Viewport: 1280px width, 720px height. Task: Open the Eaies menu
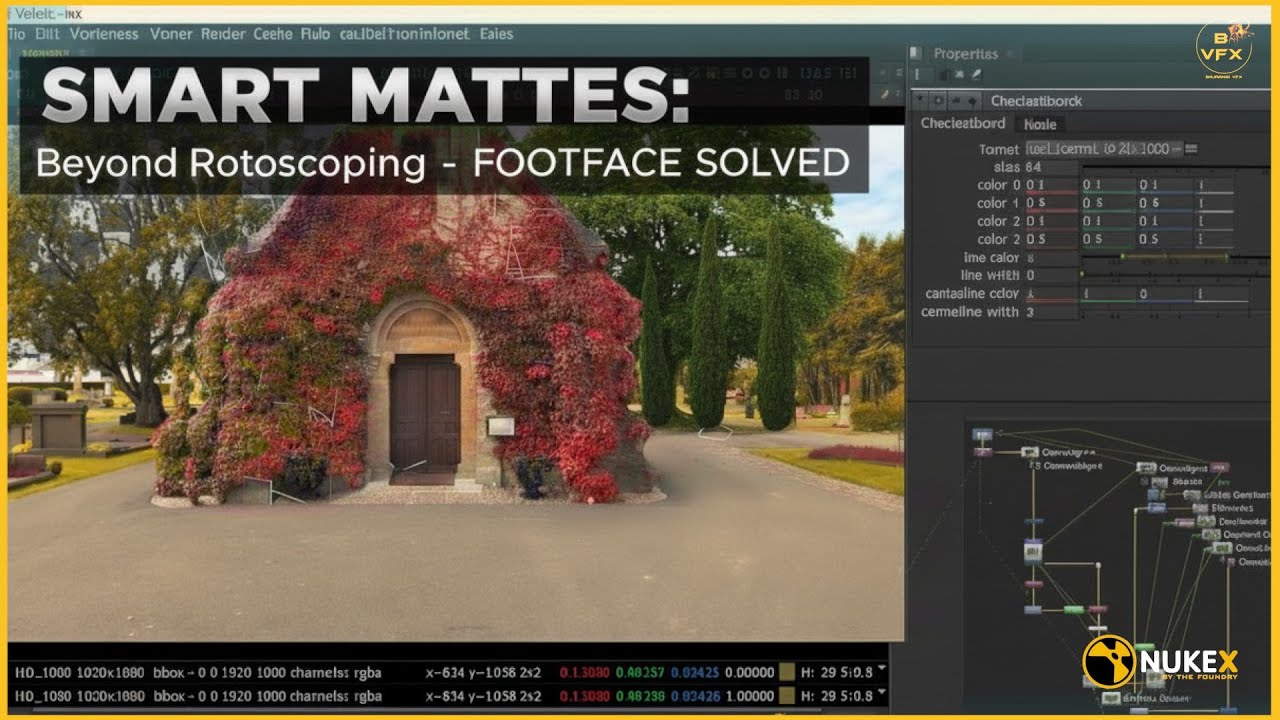[x=496, y=34]
